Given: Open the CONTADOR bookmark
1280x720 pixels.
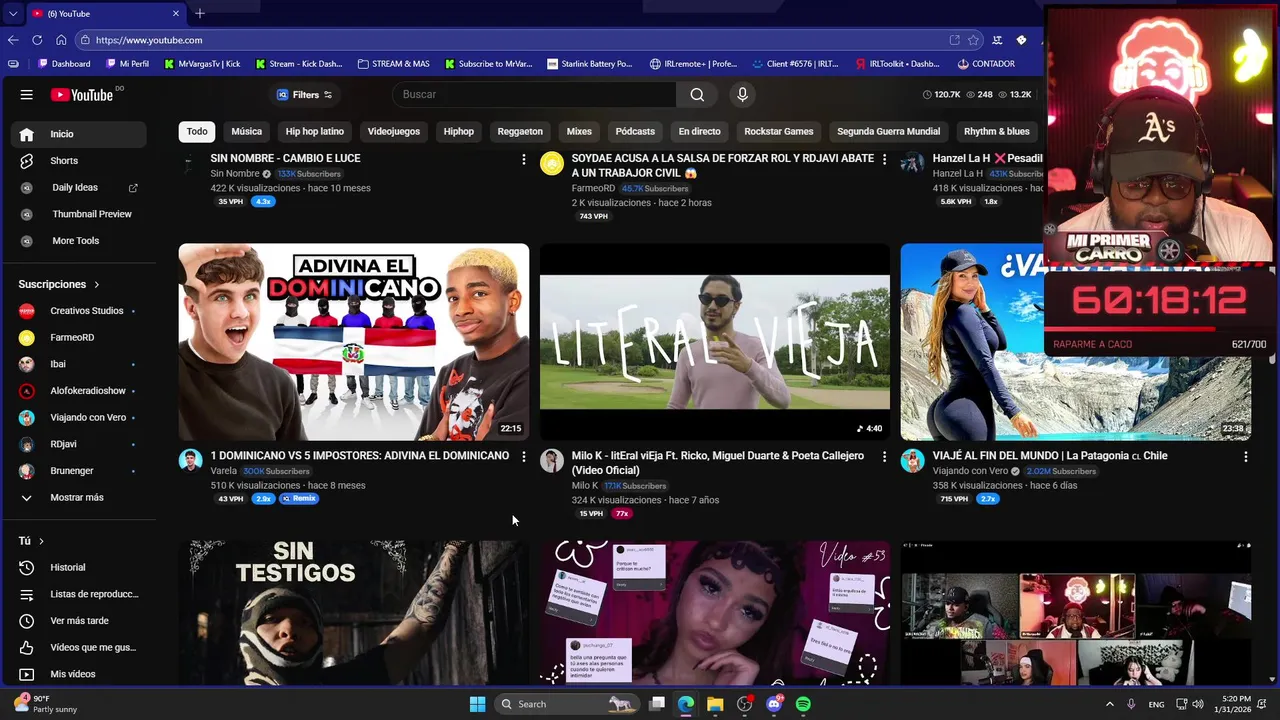Looking at the screenshot, I should pyautogui.click(x=986, y=64).
